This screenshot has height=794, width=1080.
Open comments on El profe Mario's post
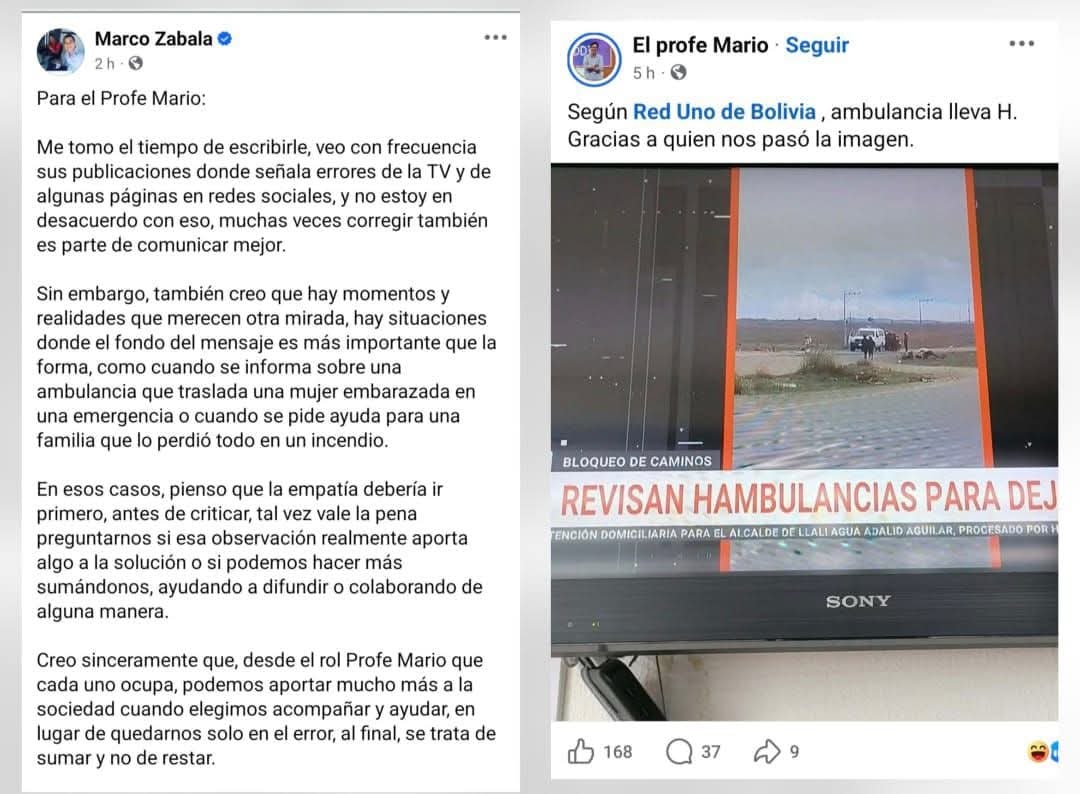(x=679, y=751)
